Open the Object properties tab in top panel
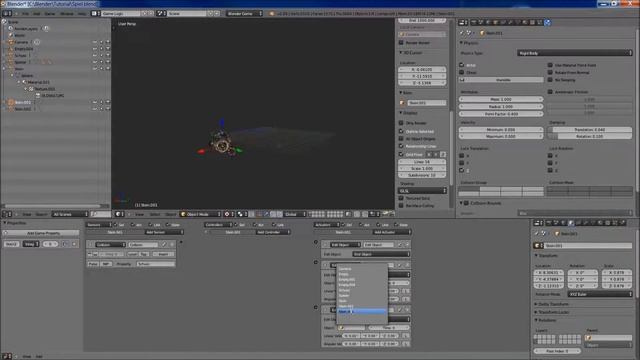This screenshot has height=360, width=640. [496, 22]
